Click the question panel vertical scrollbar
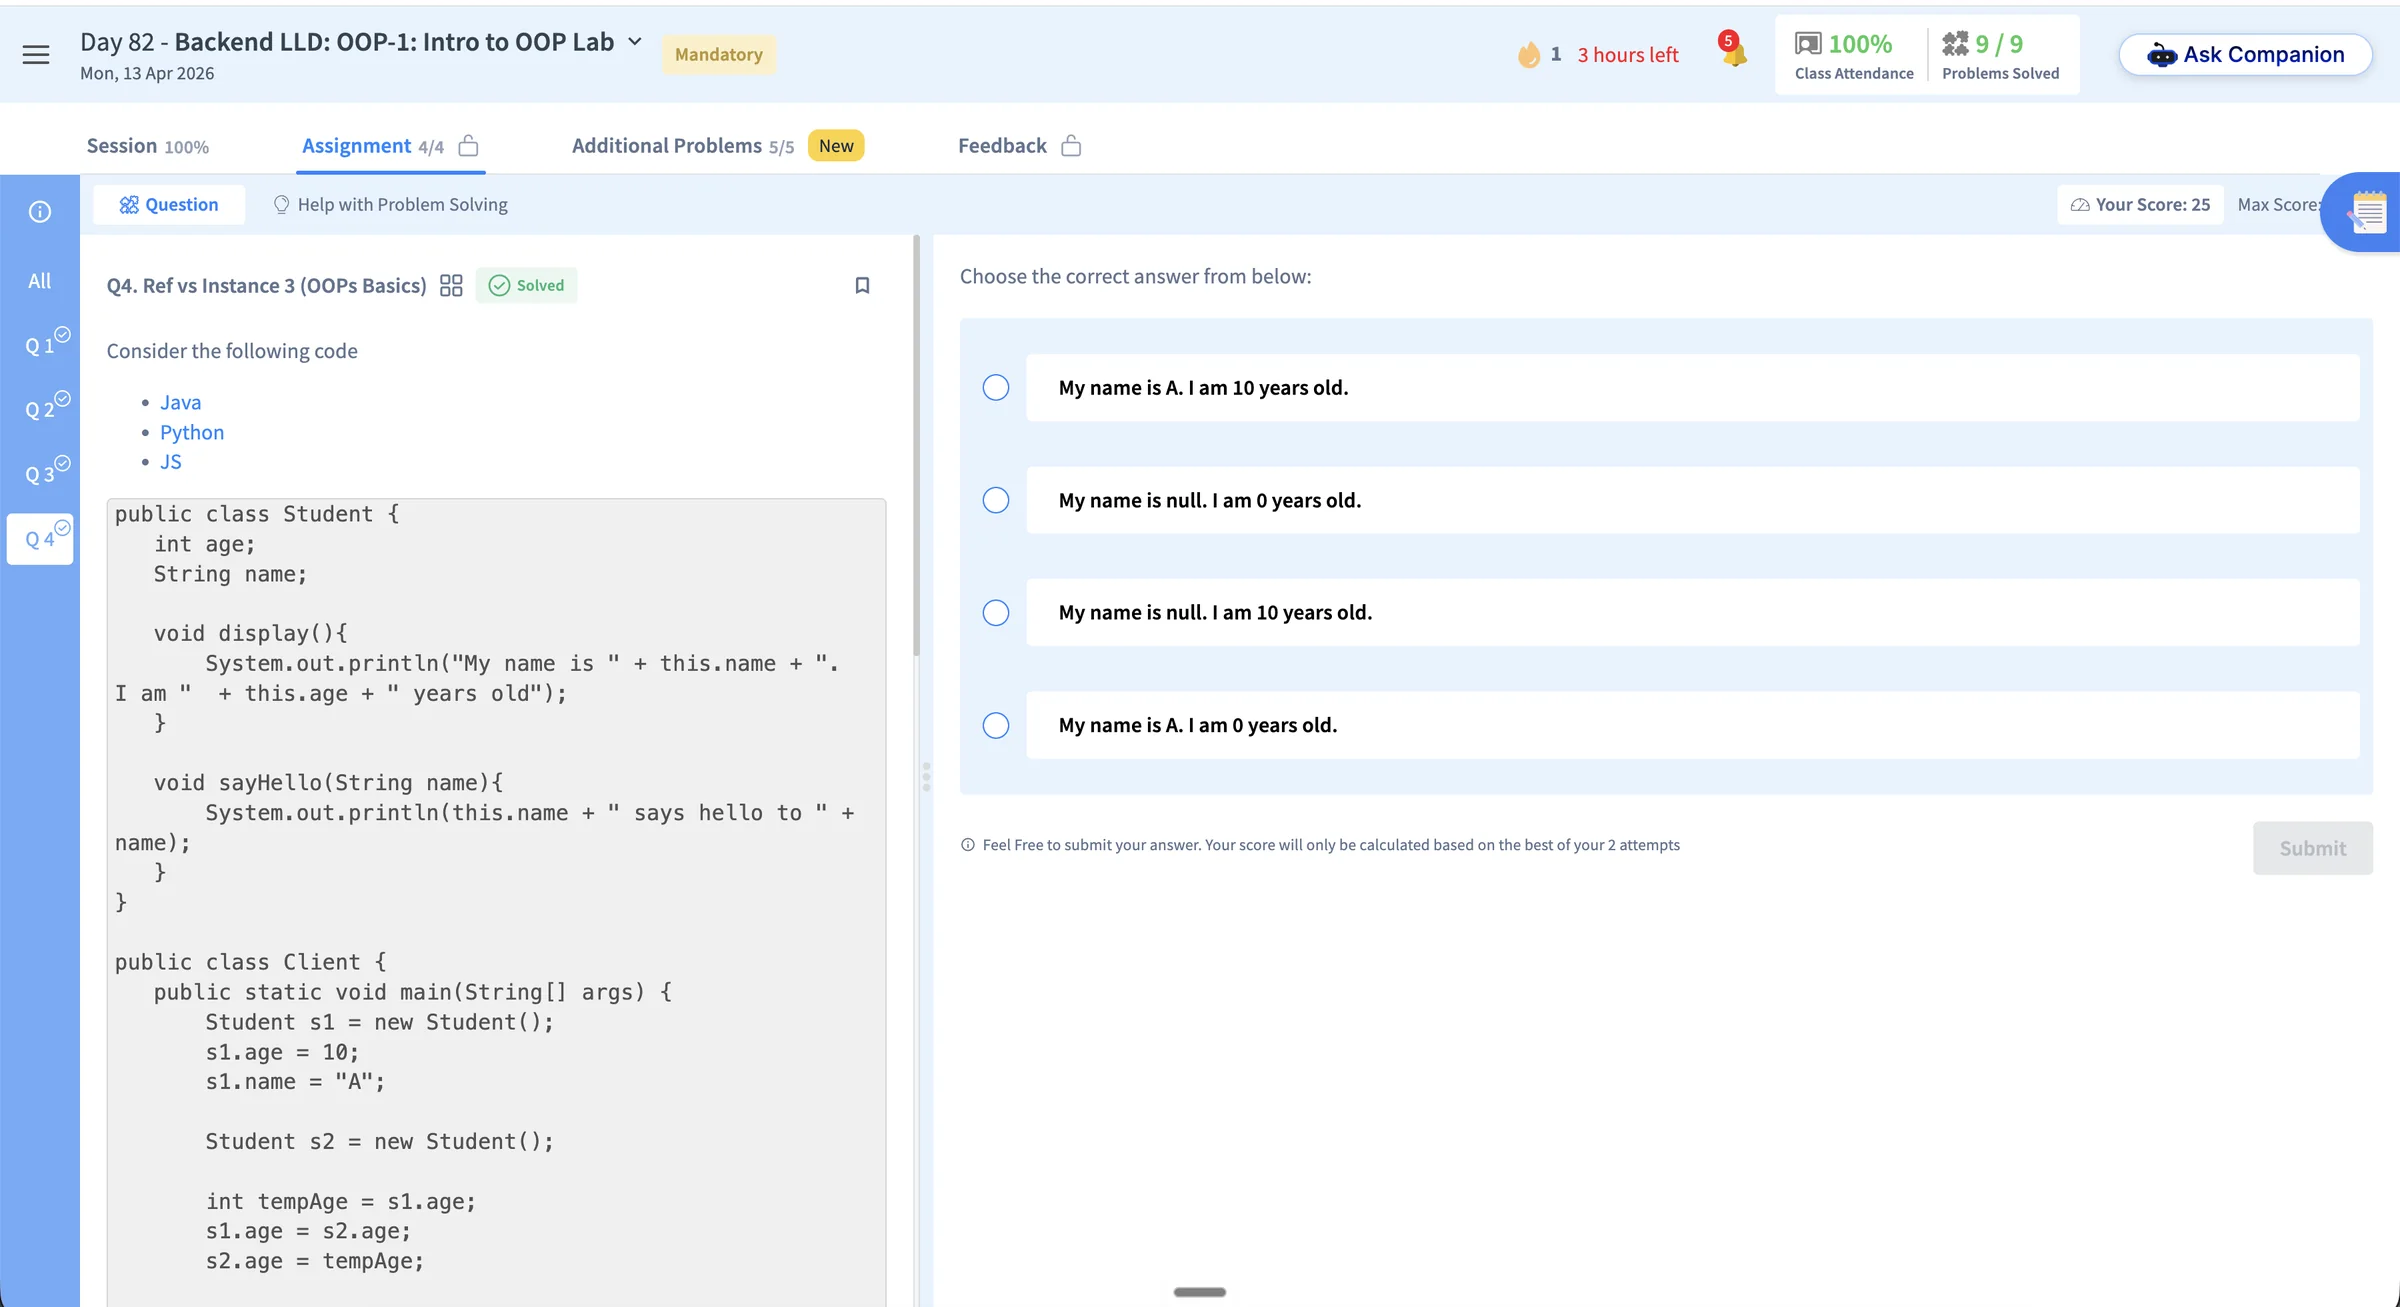2400x1307 pixels. point(916,447)
